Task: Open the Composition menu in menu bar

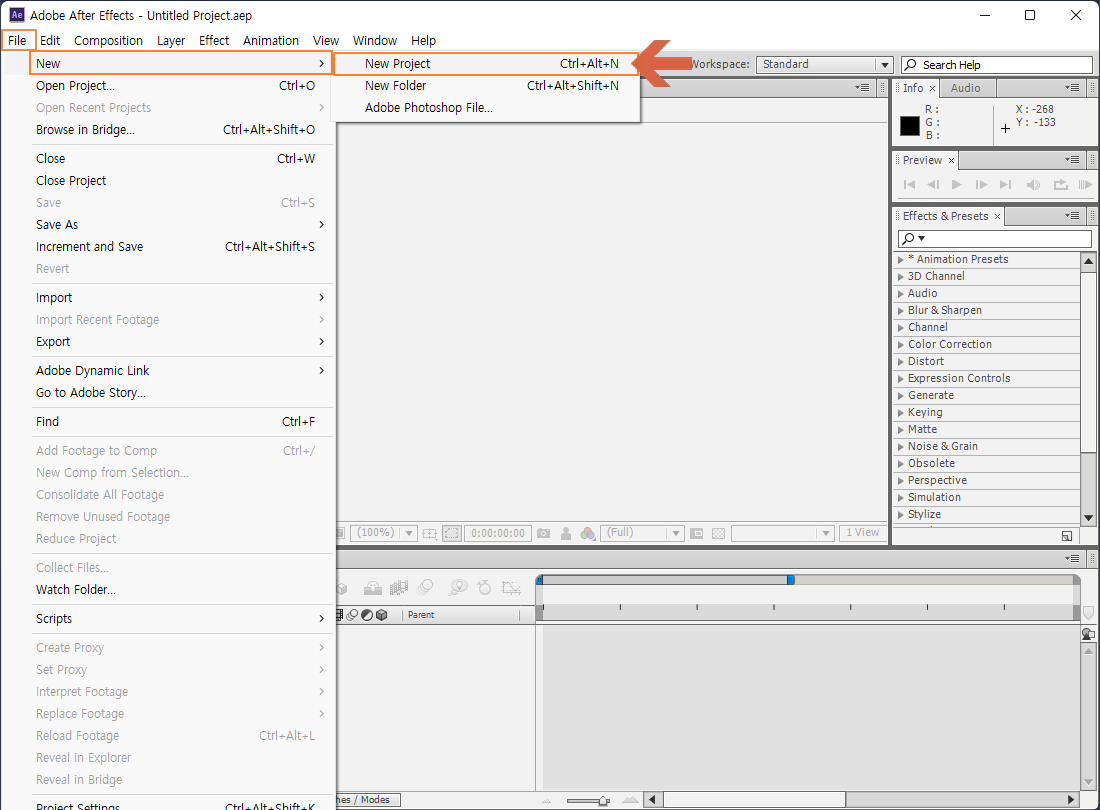Action: 108,41
